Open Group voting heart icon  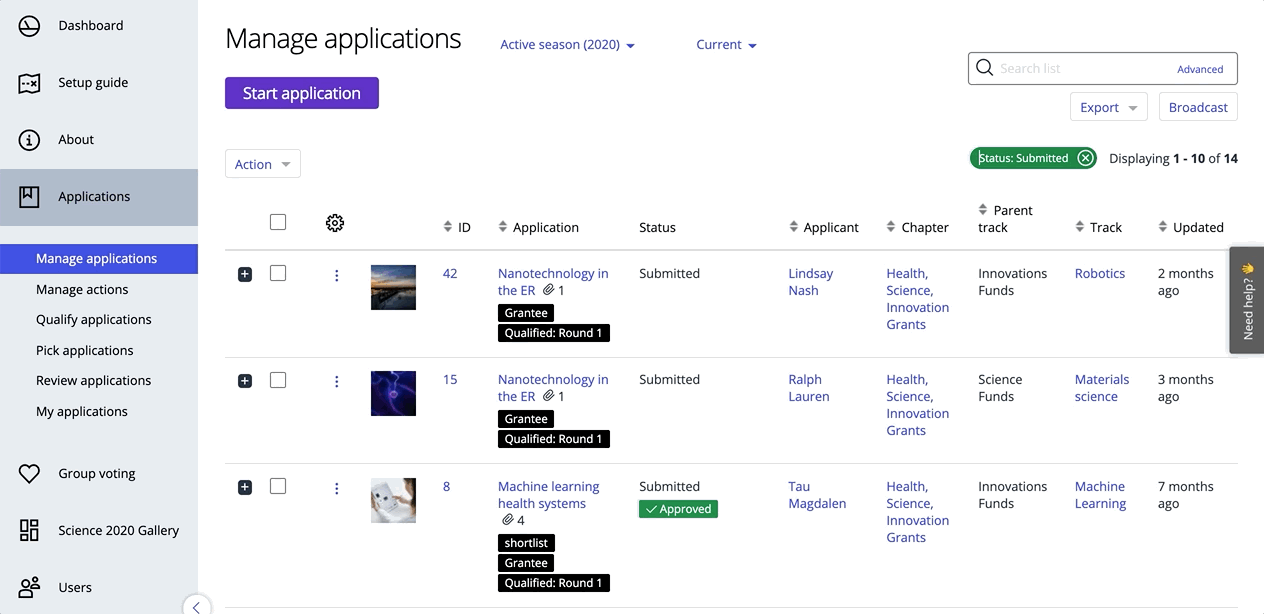(x=29, y=474)
